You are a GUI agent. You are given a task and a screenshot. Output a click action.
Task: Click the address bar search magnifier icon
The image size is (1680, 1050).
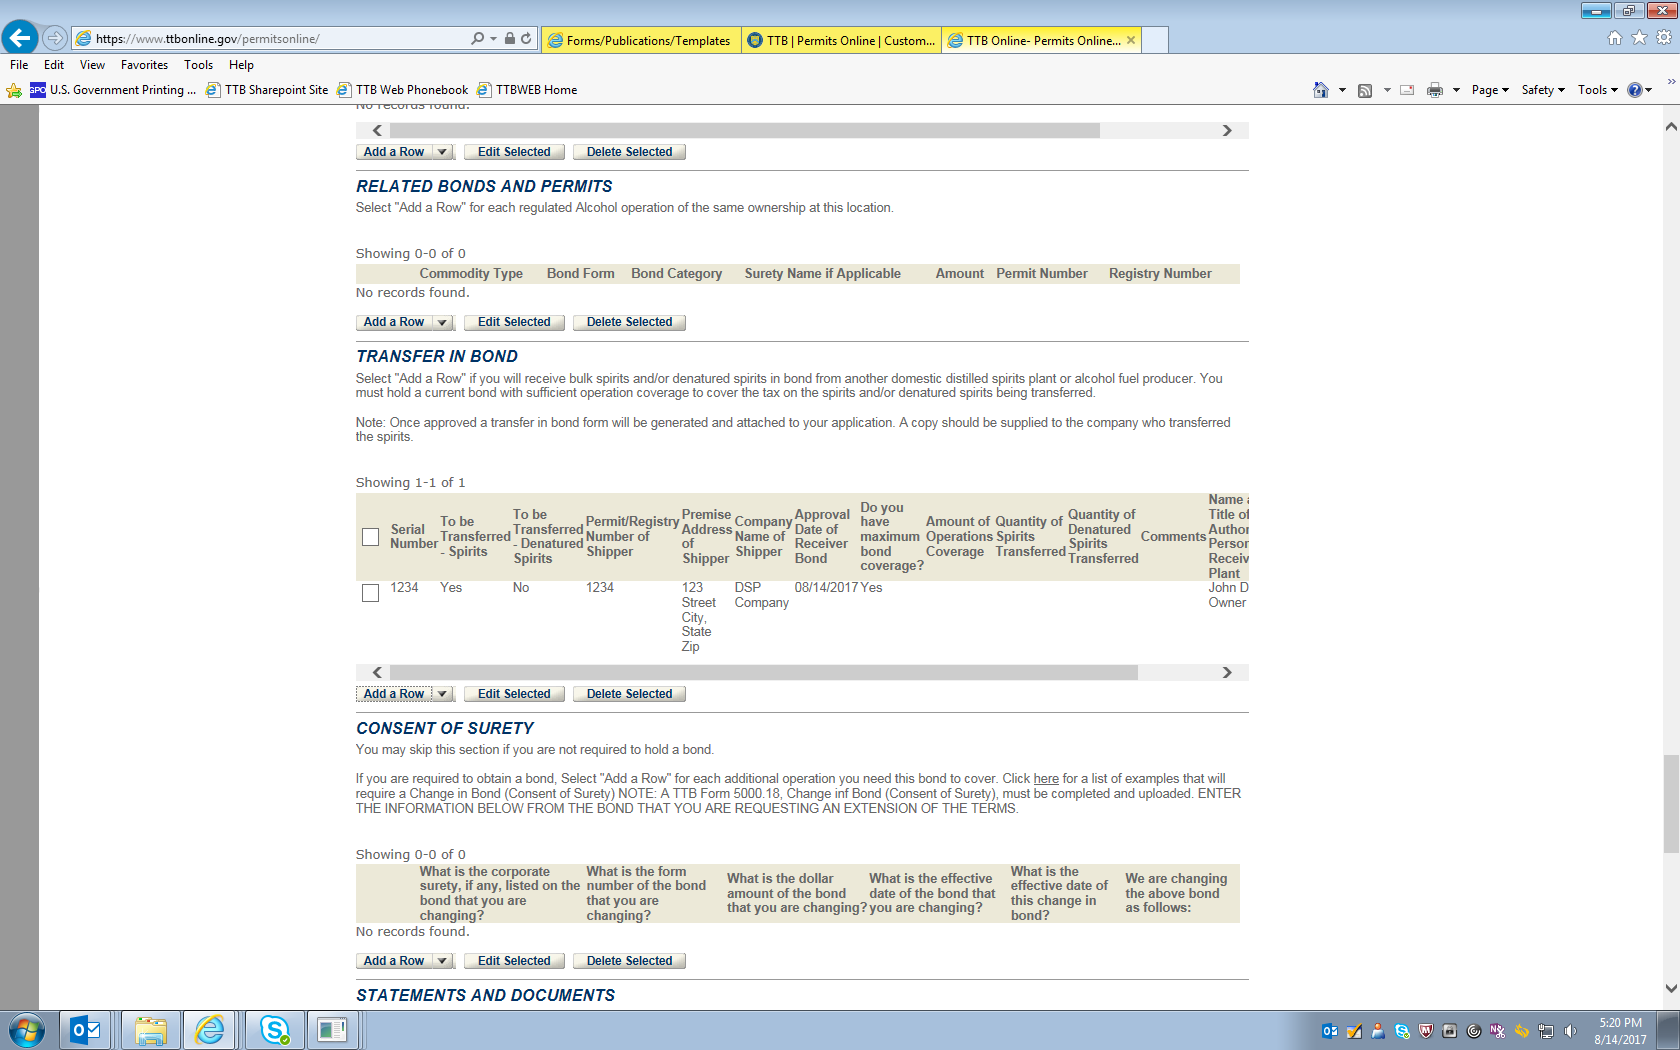[478, 38]
